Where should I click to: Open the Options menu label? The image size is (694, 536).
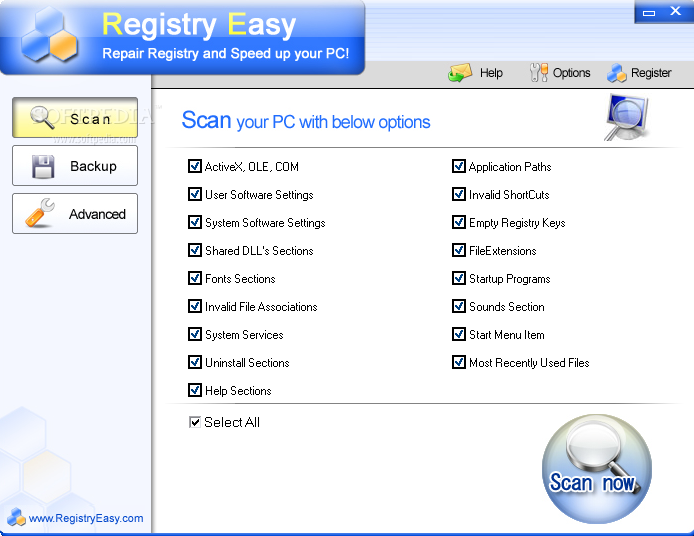click(x=571, y=73)
